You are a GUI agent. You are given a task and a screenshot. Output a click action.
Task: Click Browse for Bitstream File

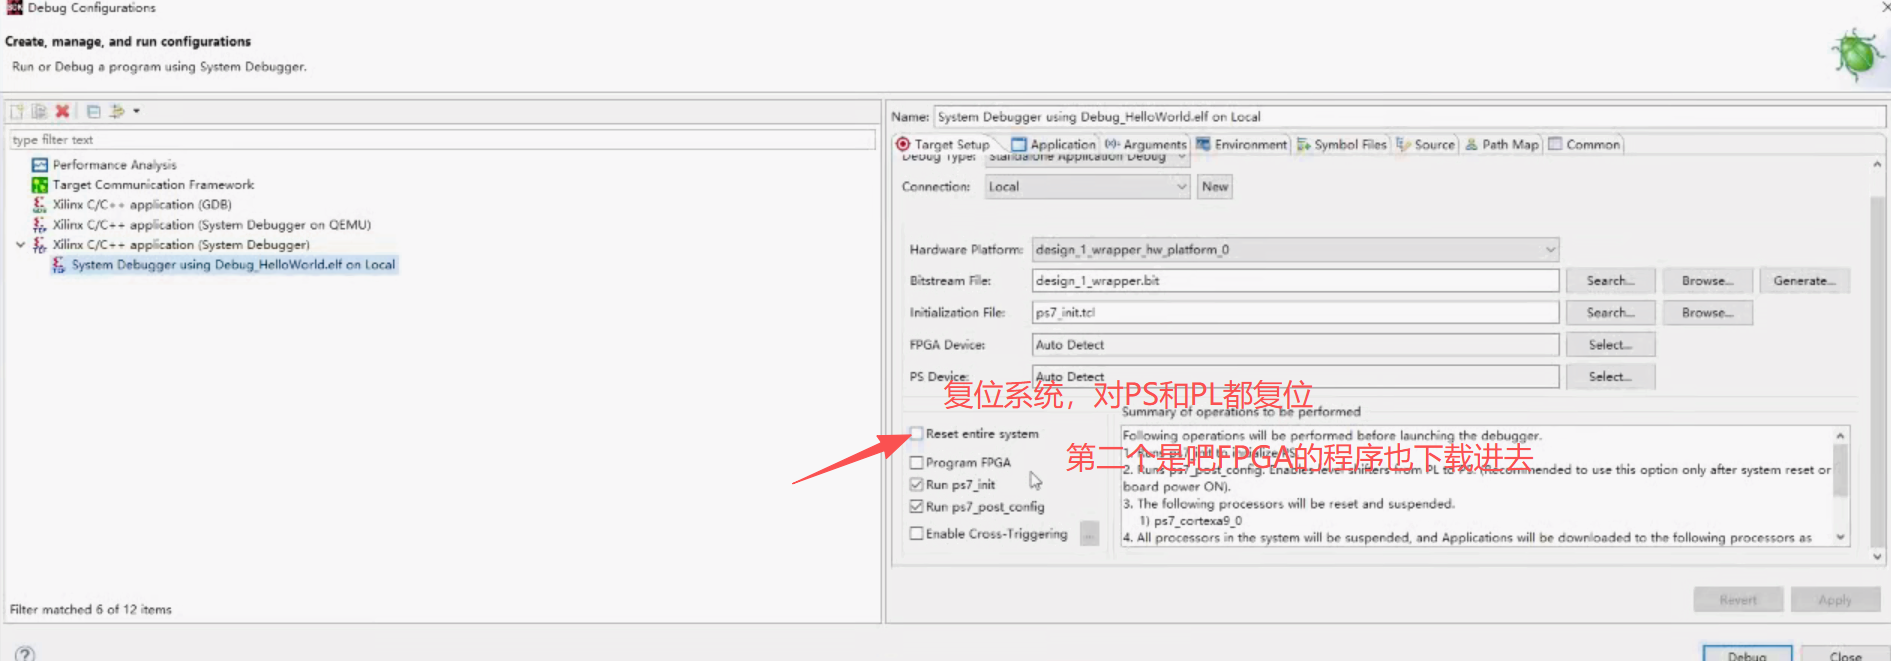click(1707, 281)
